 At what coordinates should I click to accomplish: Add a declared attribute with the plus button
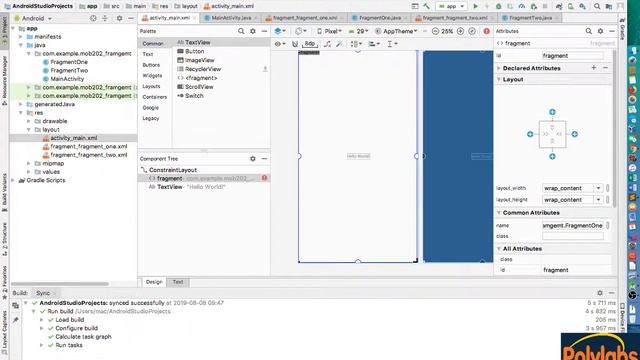(x=594, y=68)
